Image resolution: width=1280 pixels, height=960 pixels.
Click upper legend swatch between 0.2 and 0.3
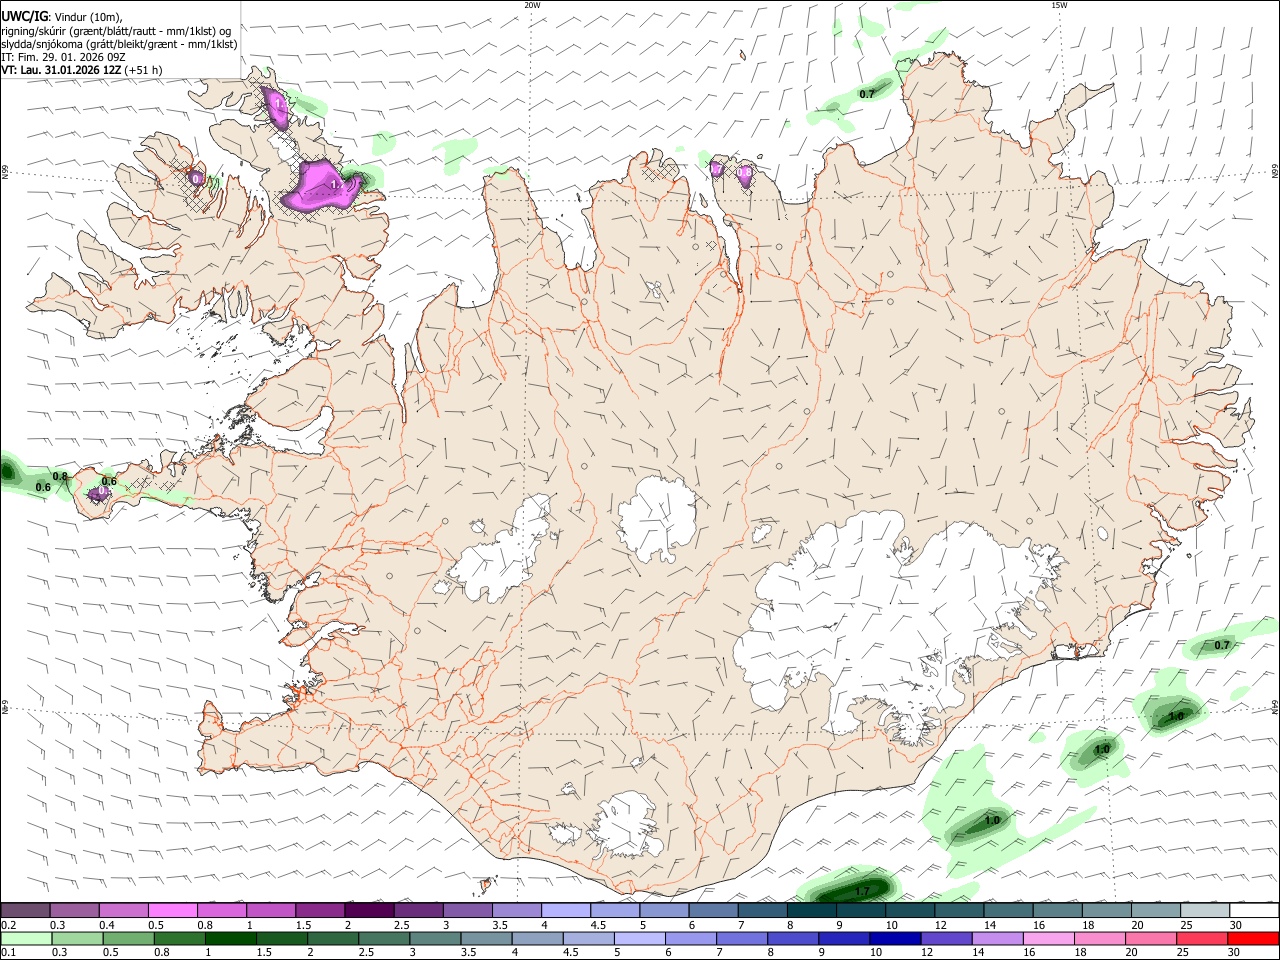point(25,910)
